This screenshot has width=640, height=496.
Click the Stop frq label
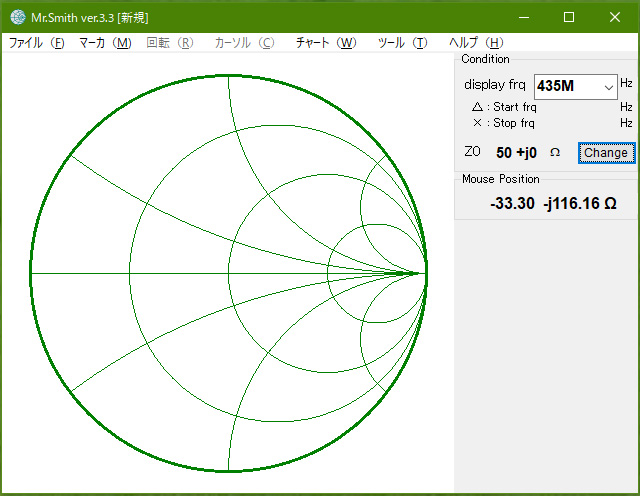[513, 123]
